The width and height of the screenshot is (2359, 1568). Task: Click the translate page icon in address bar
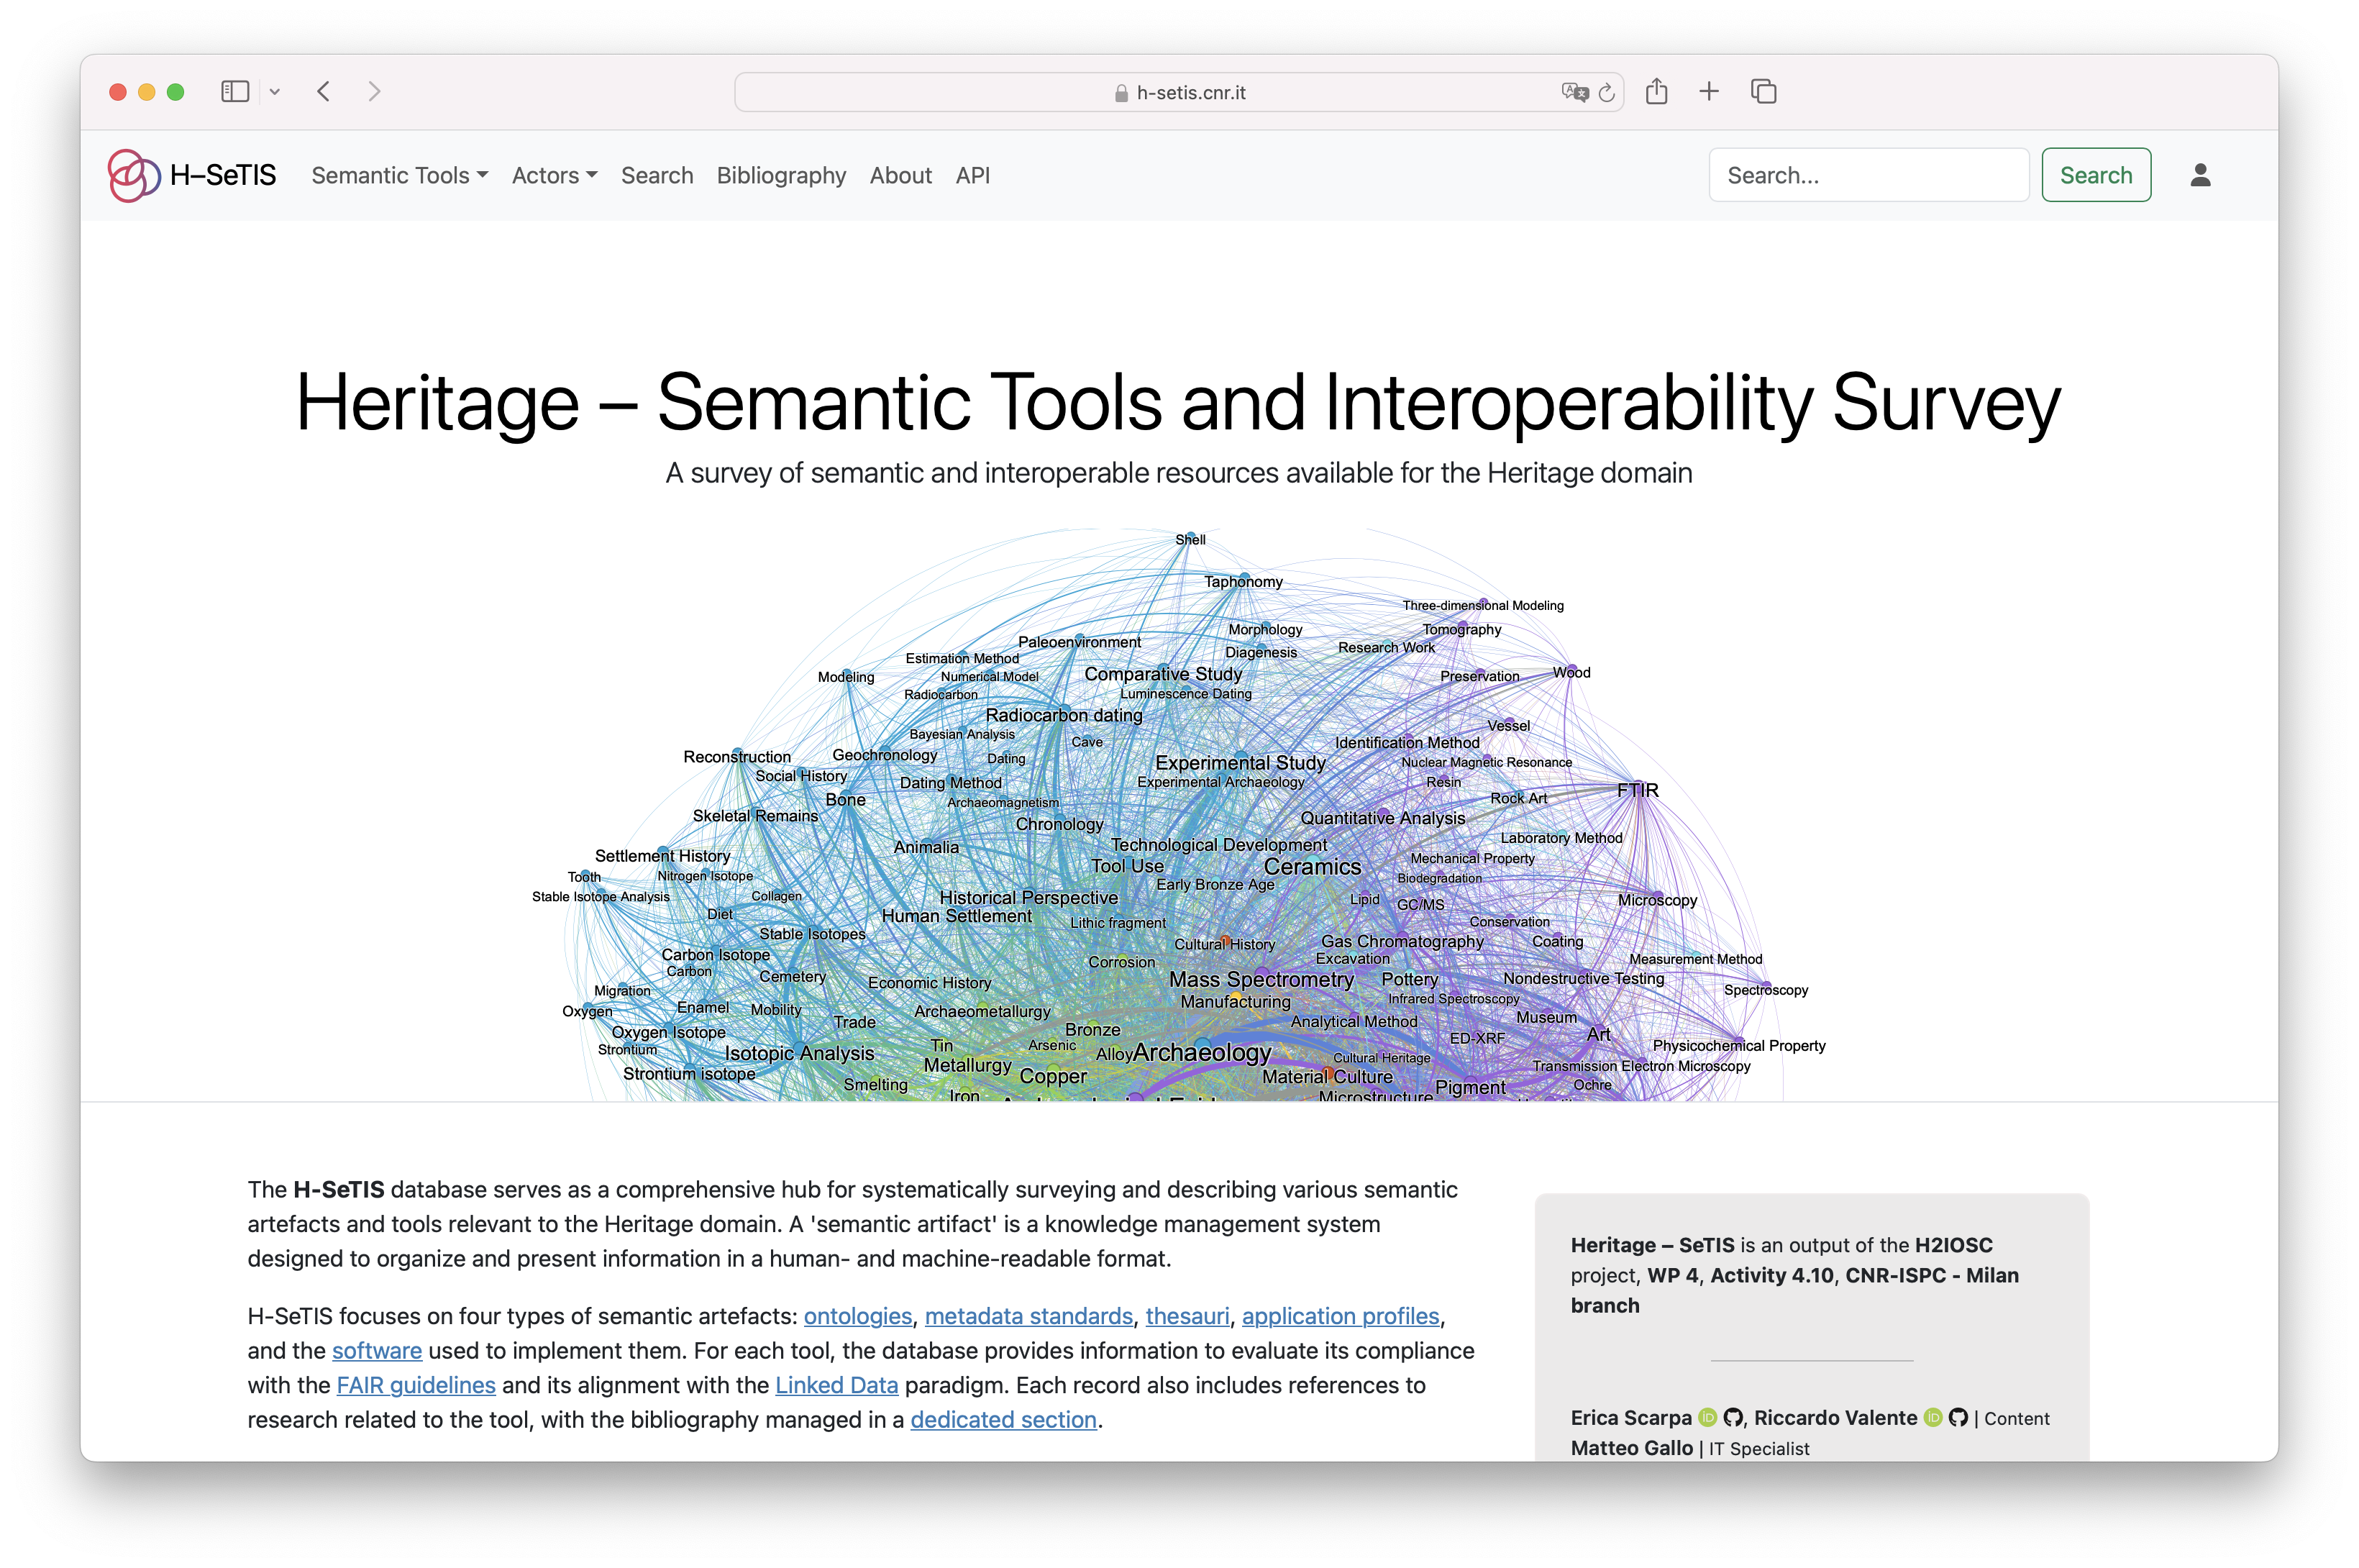point(1574,92)
